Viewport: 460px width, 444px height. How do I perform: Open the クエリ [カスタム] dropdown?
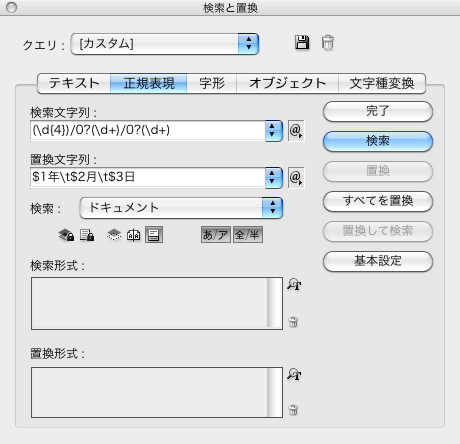click(x=165, y=44)
